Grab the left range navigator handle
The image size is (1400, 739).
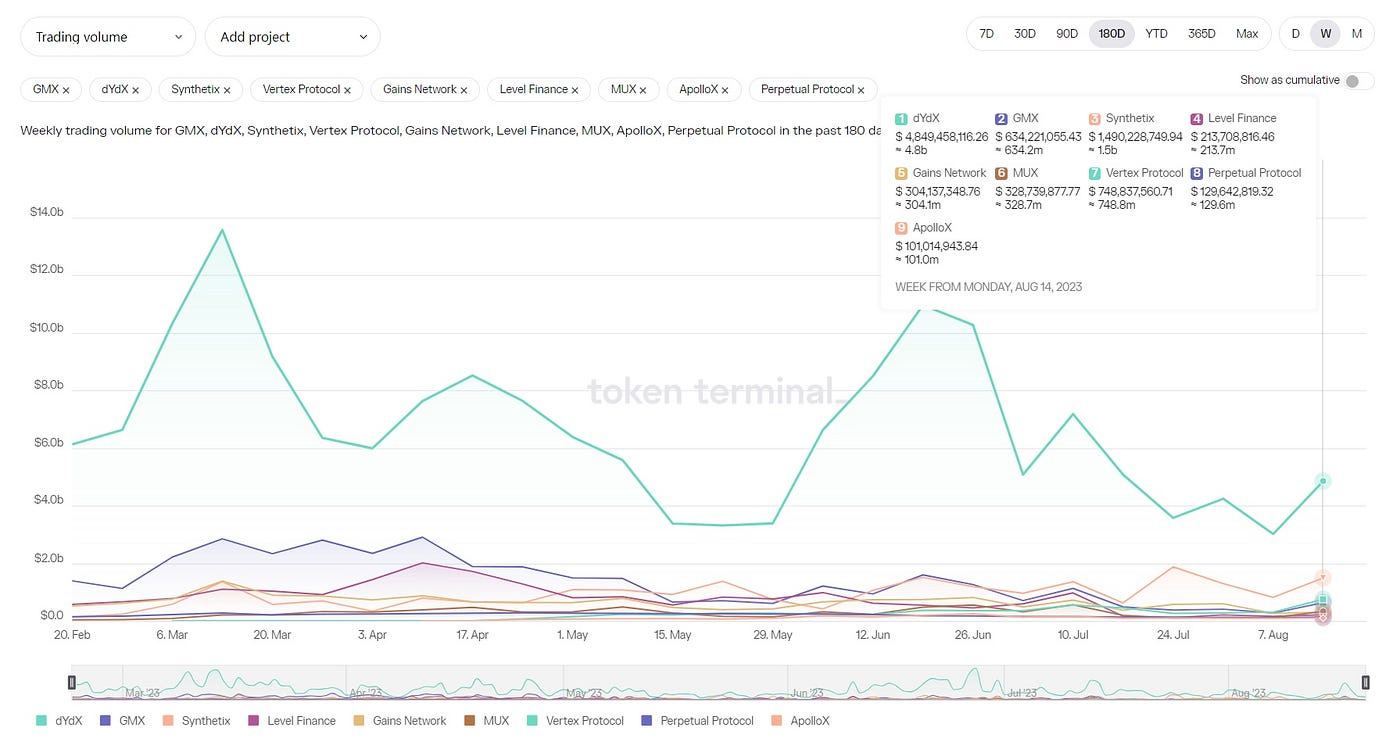tap(71, 682)
